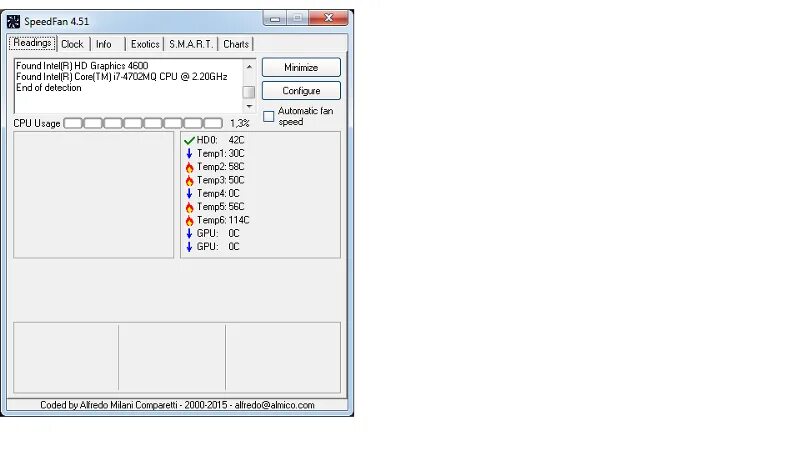Click the flame icon next to Temp2
This screenshot has width=800, height=450.
(x=189, y=167)
